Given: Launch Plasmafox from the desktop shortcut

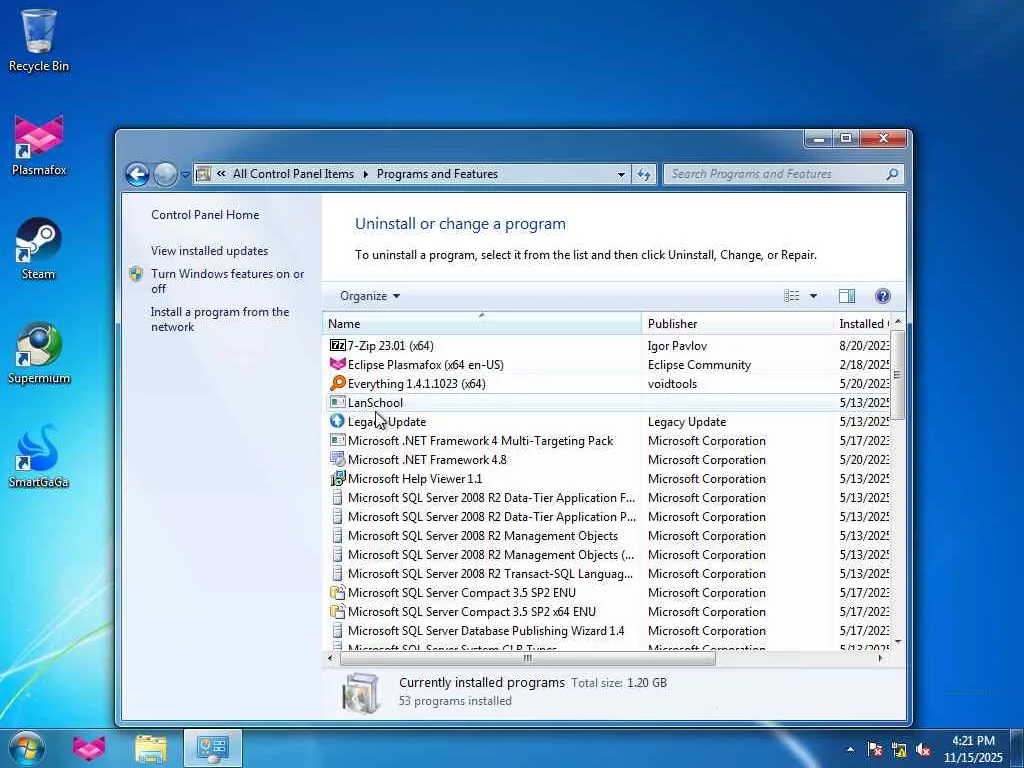Looking at the screenshot, I should (x=39, y=145).
